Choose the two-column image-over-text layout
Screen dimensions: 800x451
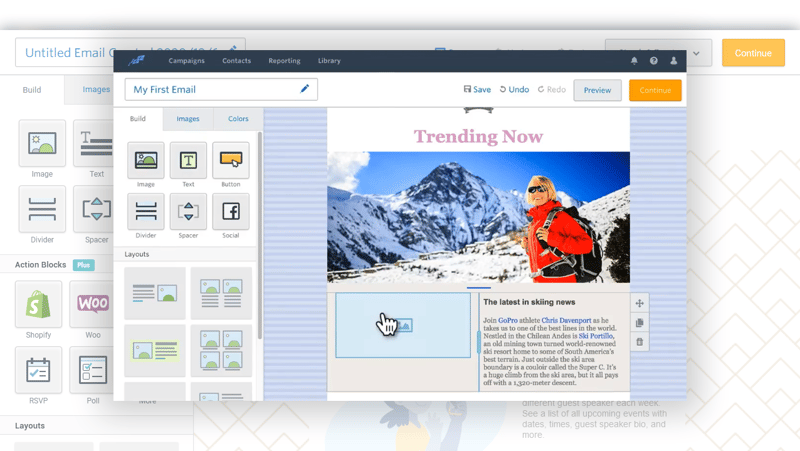point(221,293)
